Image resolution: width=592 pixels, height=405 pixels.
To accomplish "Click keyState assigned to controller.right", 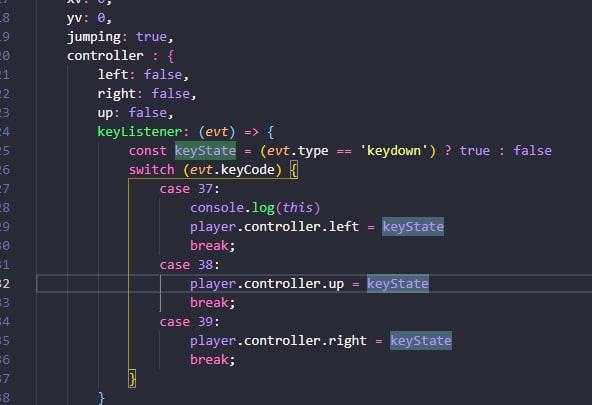I will pyautogui.click(x=421, y=340).
